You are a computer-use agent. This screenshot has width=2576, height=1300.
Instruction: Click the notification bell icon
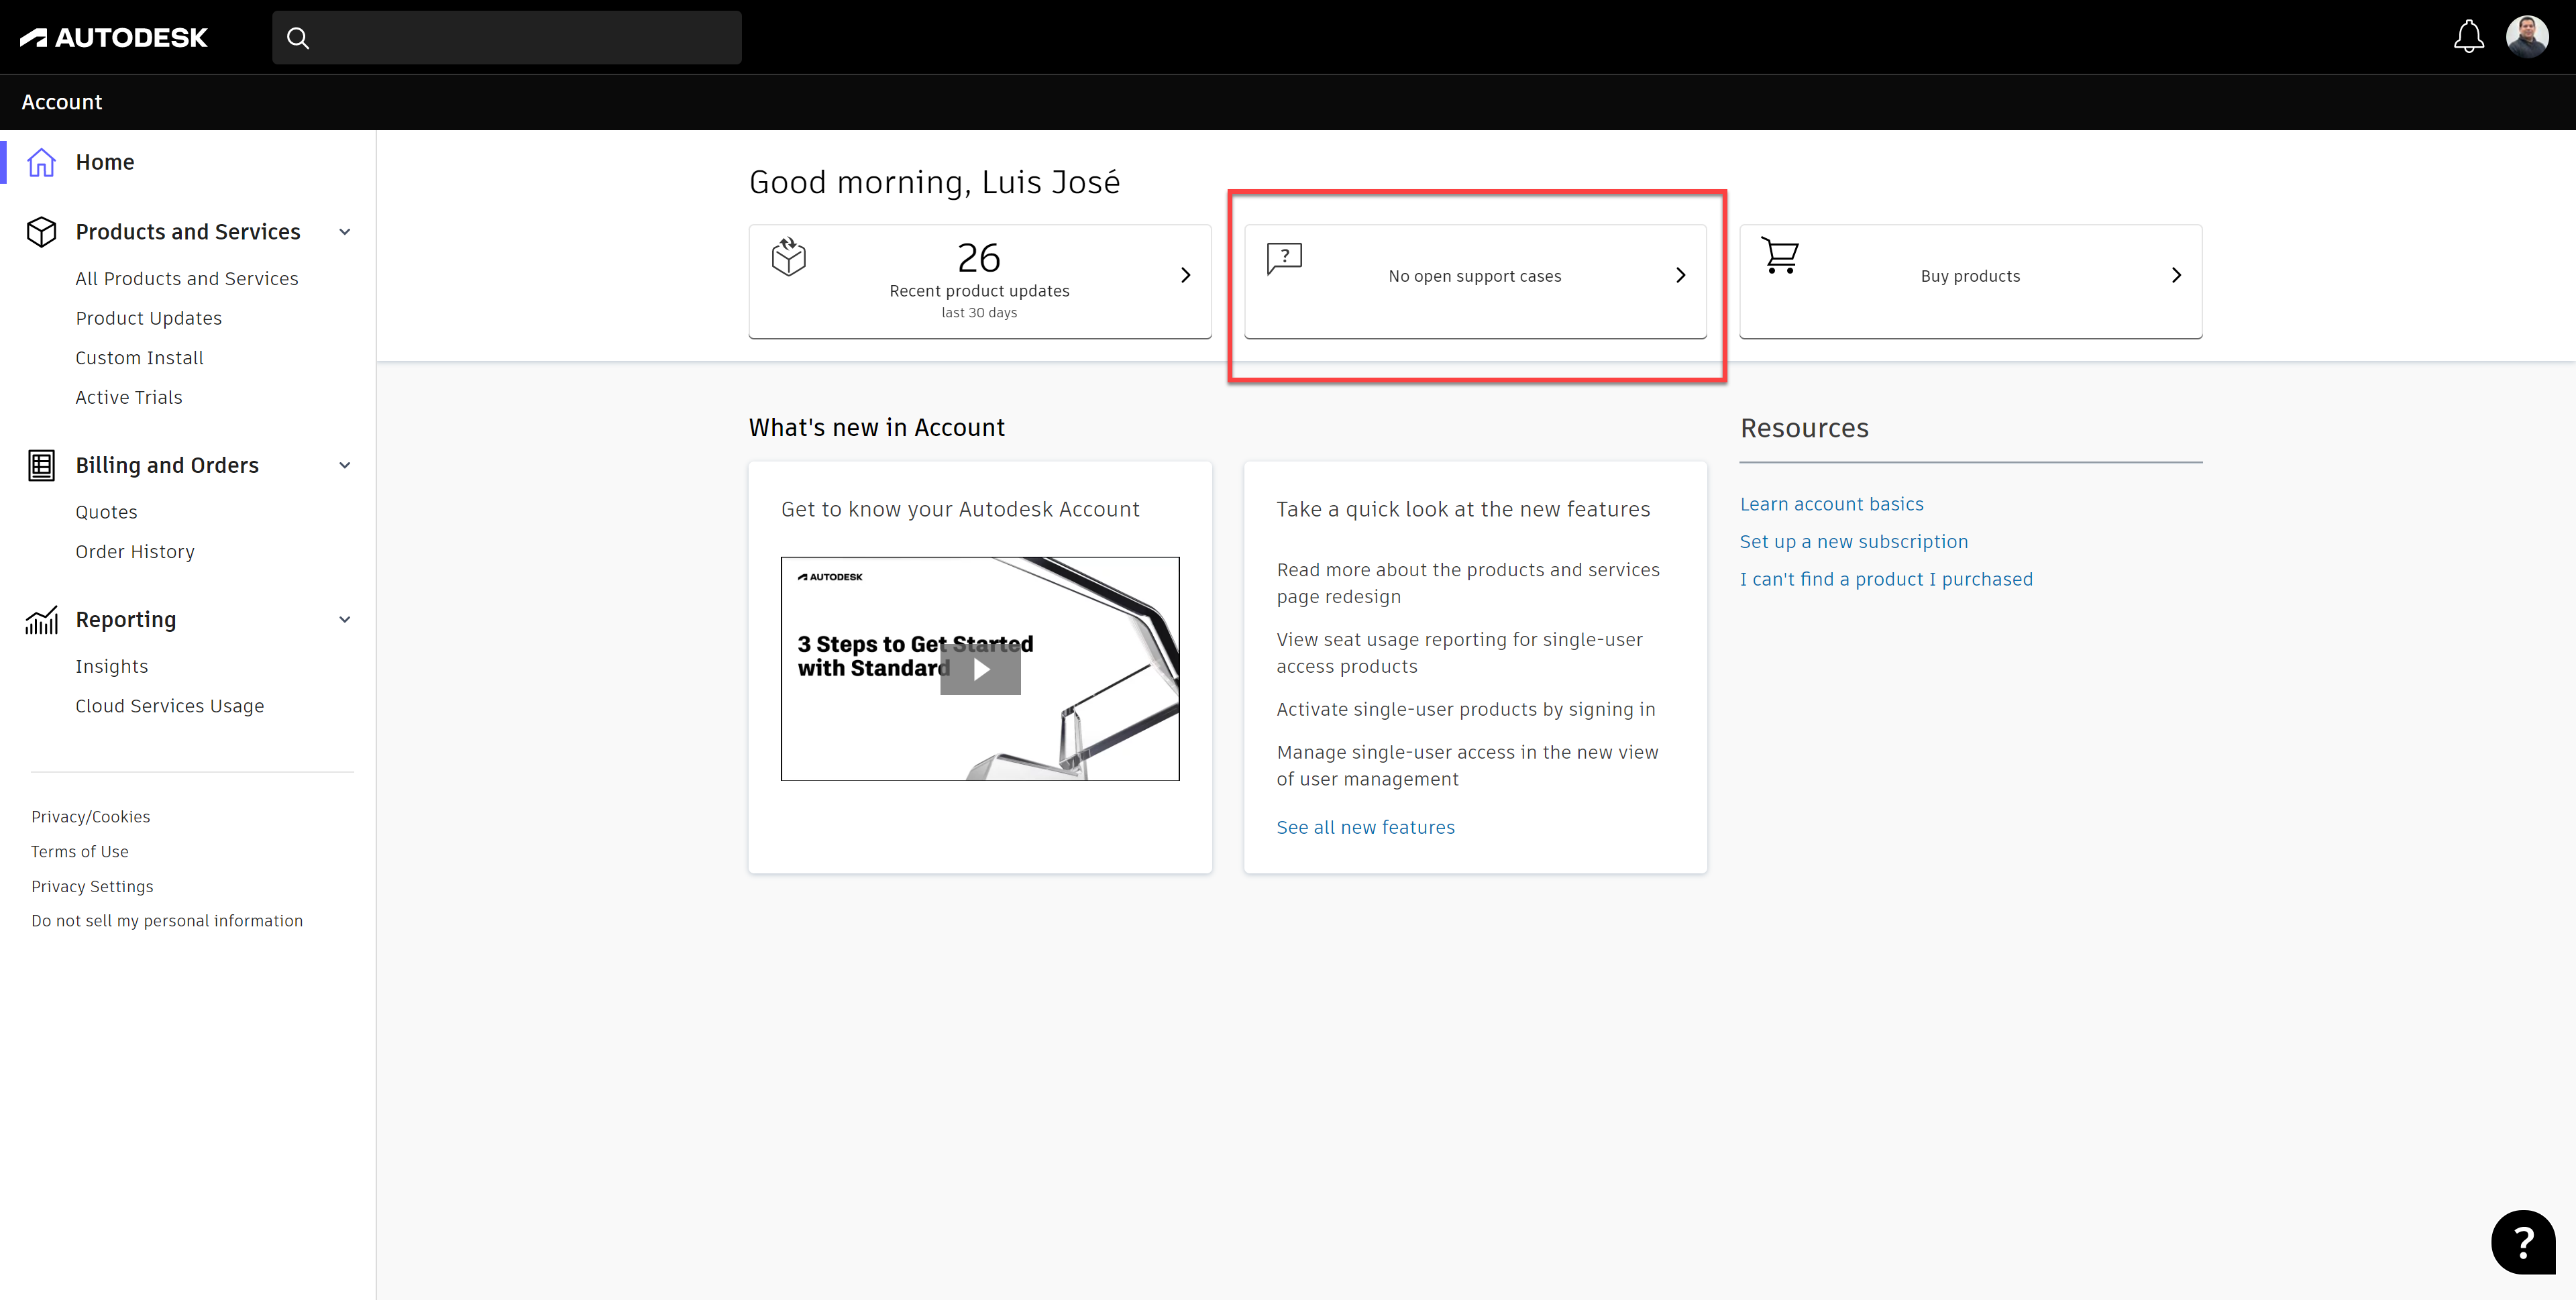(2468, 37)
